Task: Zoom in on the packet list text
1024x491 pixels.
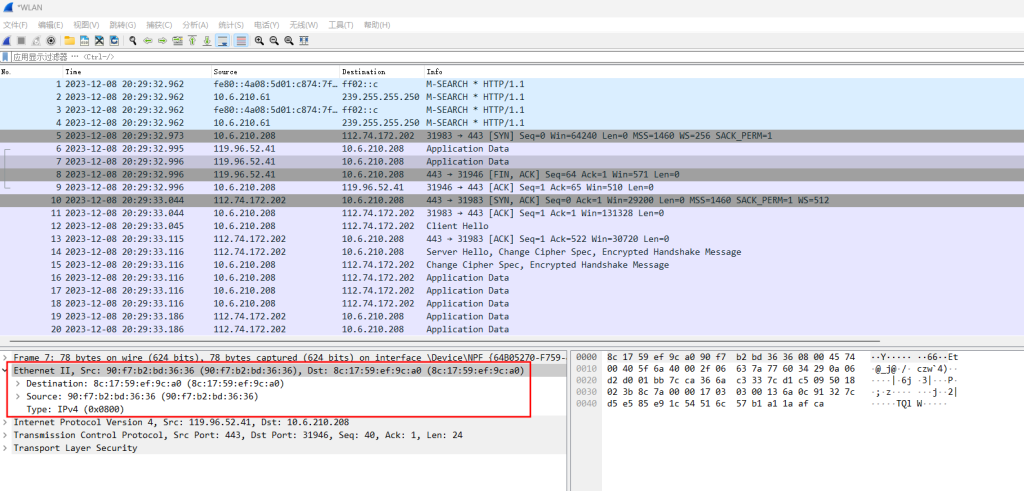Action: point(259,40)
